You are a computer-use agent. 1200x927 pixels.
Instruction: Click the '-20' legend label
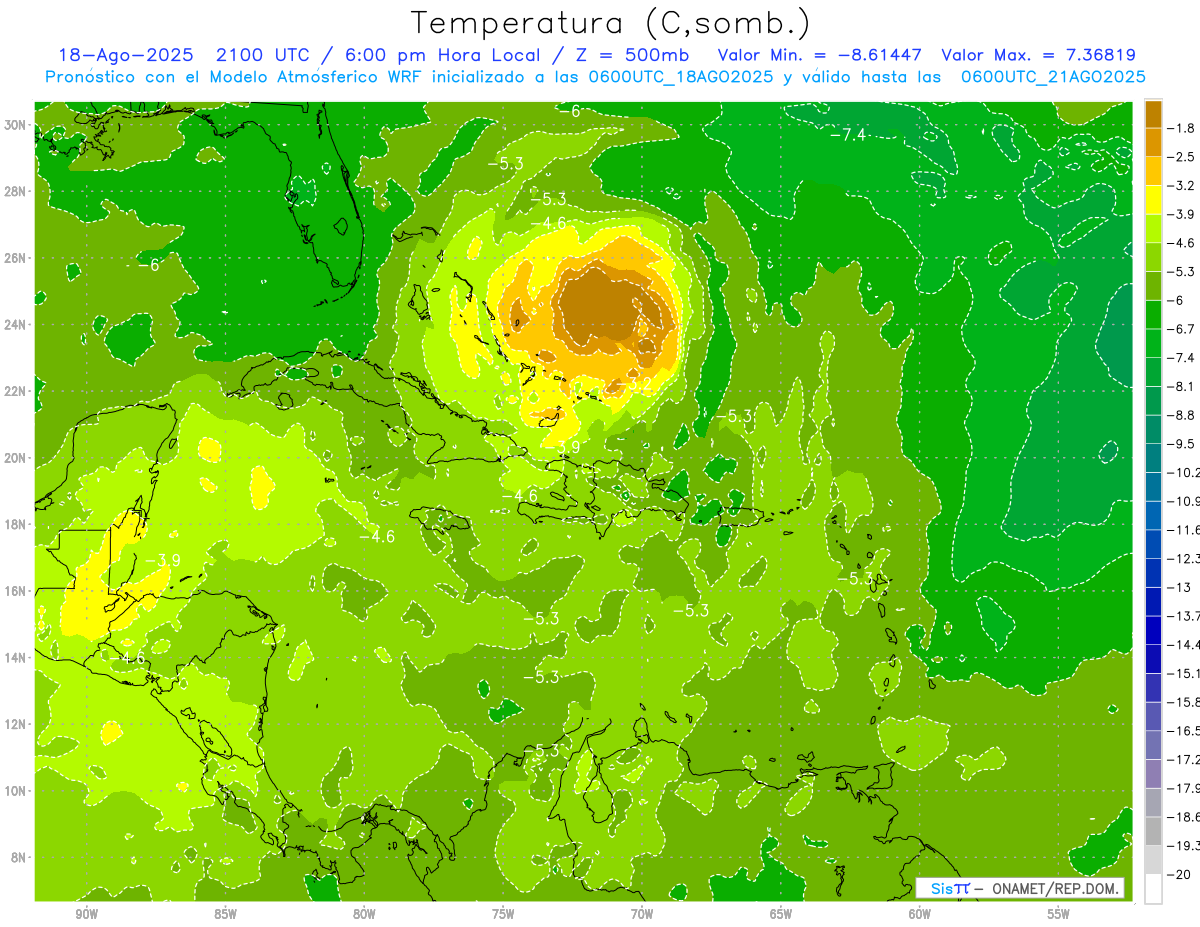(x=1179, y=874)
